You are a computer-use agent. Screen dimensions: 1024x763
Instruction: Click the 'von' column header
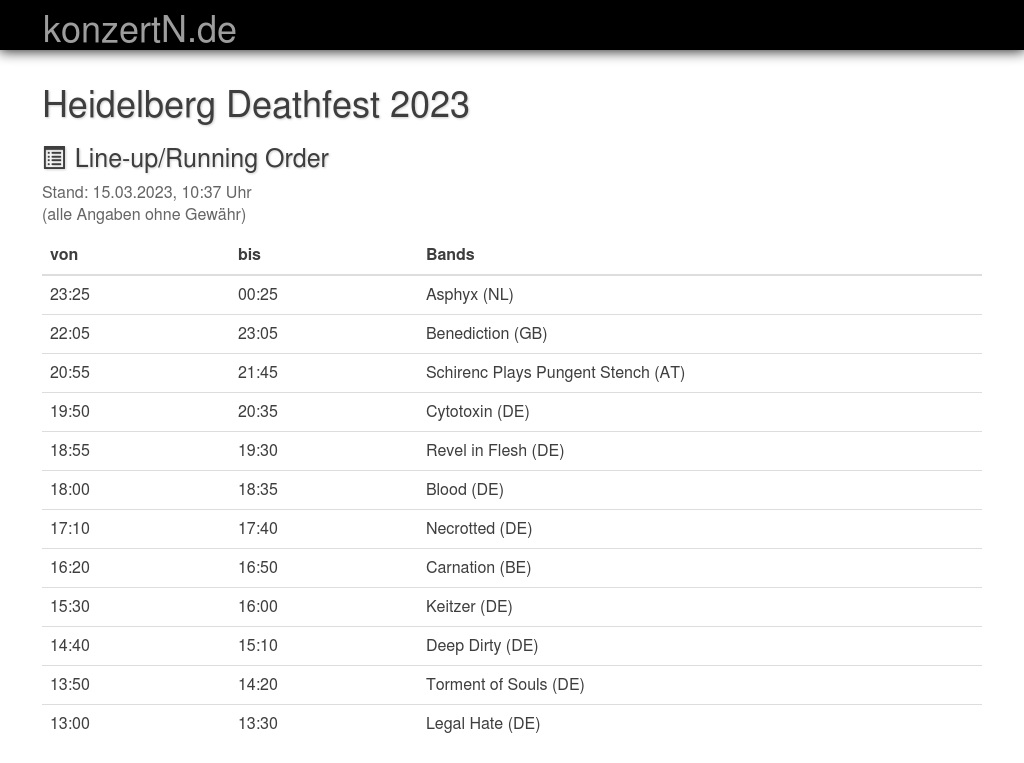click(x=64, y=254)
